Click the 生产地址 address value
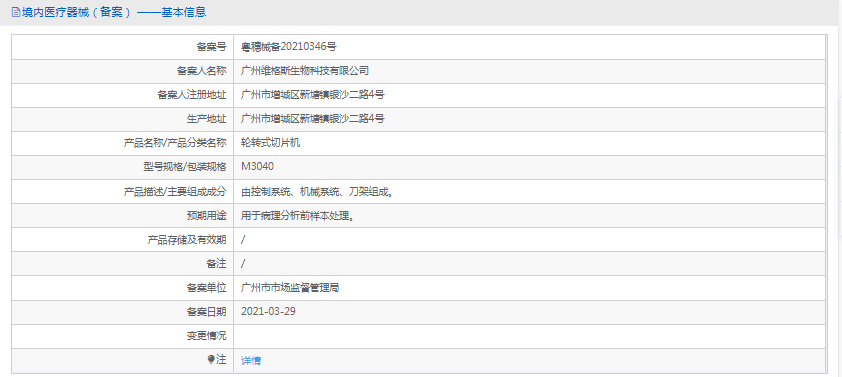The height and width of the screenshot is (377, 842). [313, 119]
